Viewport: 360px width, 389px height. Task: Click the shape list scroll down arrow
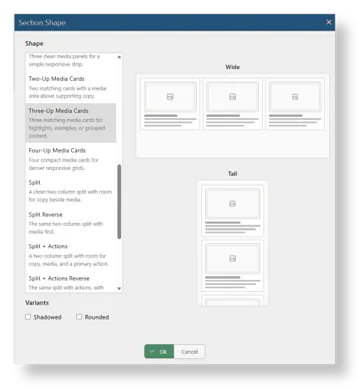click(119, 288)
